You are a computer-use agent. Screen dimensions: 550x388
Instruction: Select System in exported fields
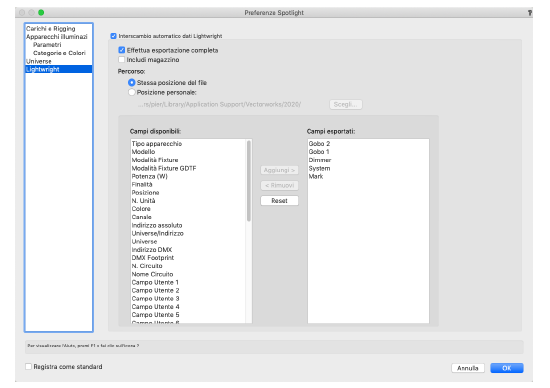click(368, 168)
